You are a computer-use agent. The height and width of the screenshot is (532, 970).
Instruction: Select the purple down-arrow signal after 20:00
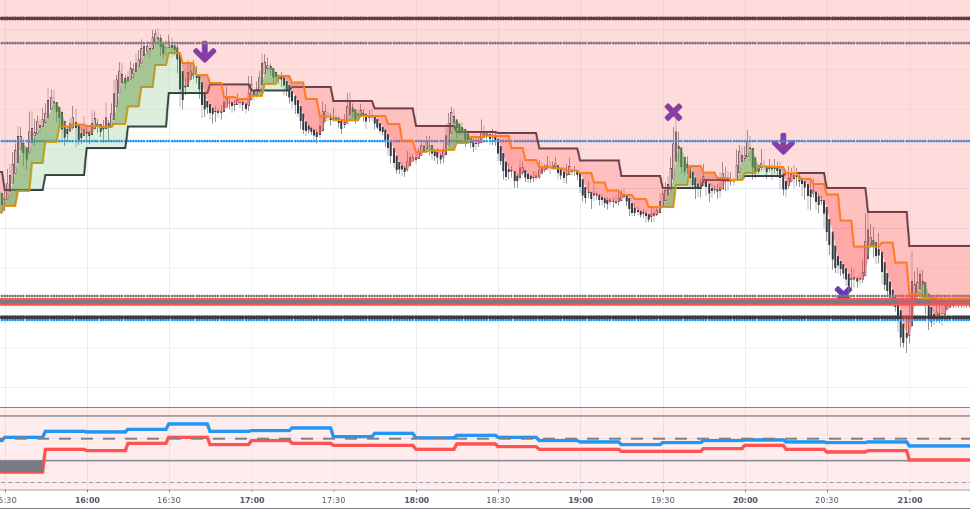click(783, 144)
